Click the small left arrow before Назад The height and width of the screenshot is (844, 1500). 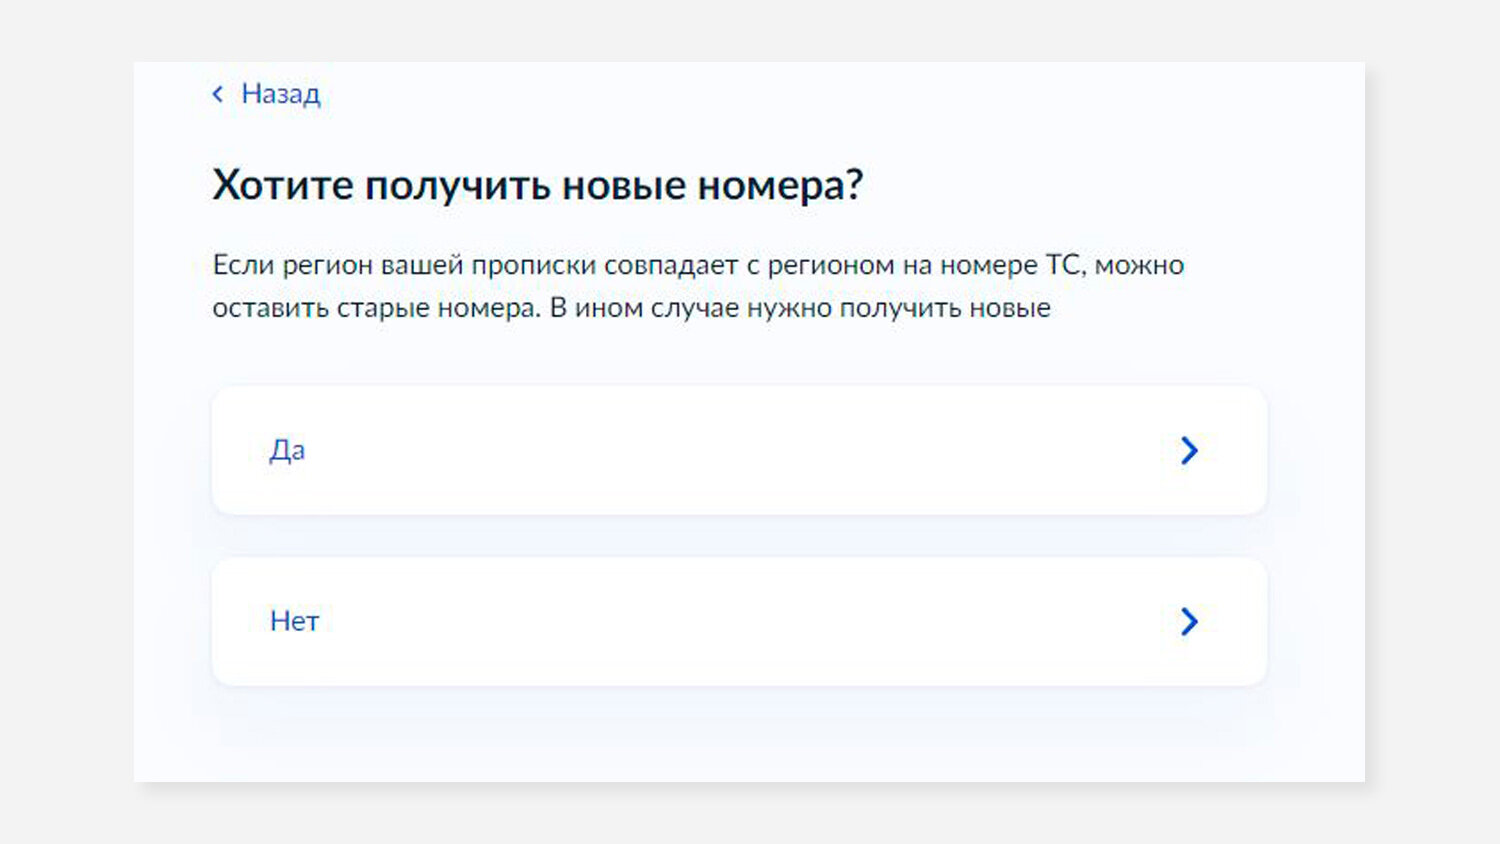pos(218,94)
